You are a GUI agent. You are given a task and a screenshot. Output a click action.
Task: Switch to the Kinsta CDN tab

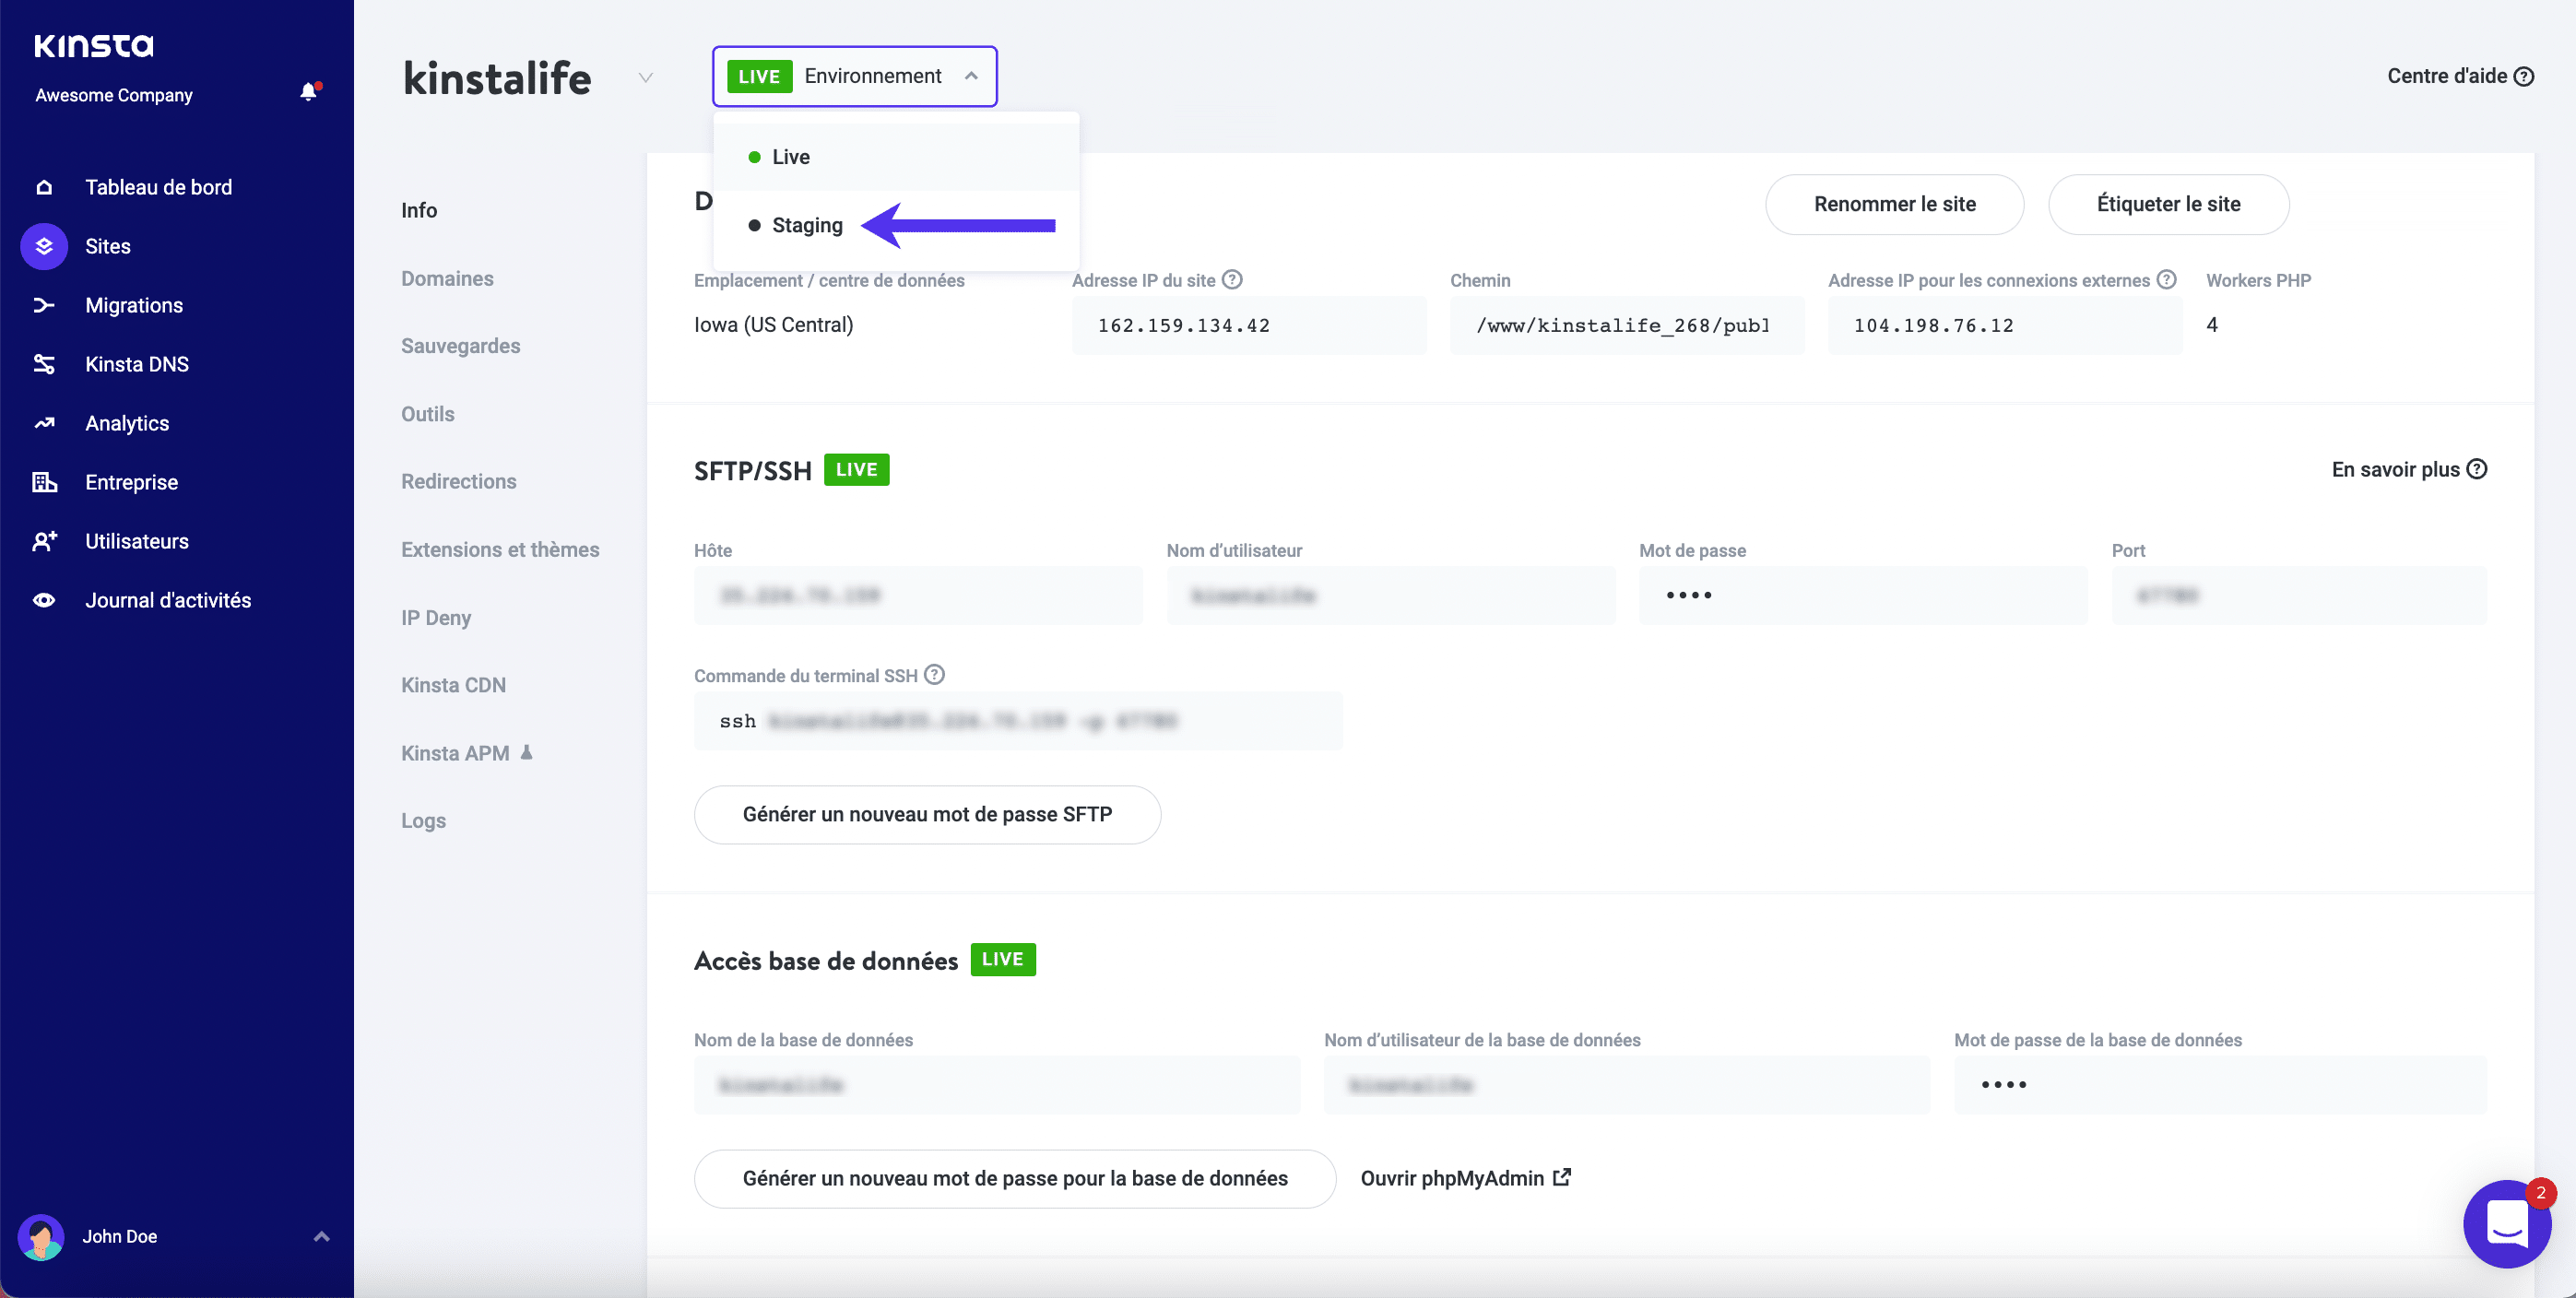(453, 685)
